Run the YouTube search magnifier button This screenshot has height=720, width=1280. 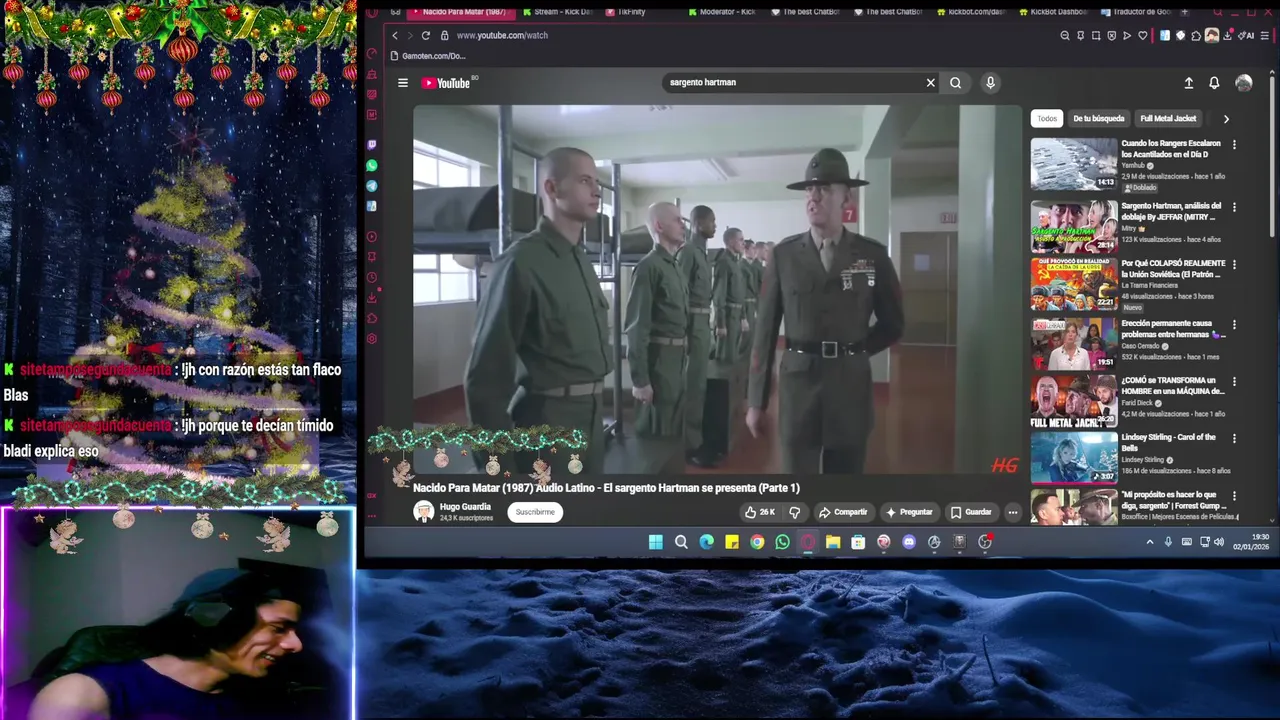click(x=955, y=83)
